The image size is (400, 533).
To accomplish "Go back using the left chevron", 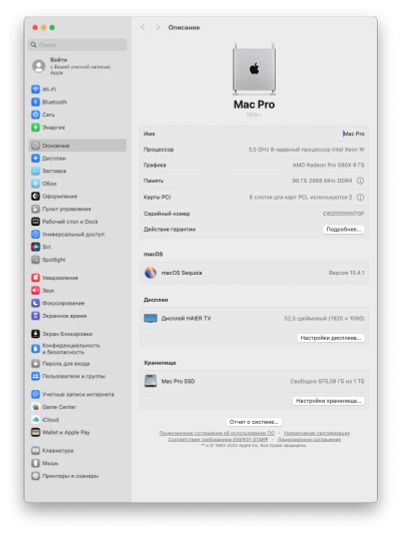I will [143, 27].
